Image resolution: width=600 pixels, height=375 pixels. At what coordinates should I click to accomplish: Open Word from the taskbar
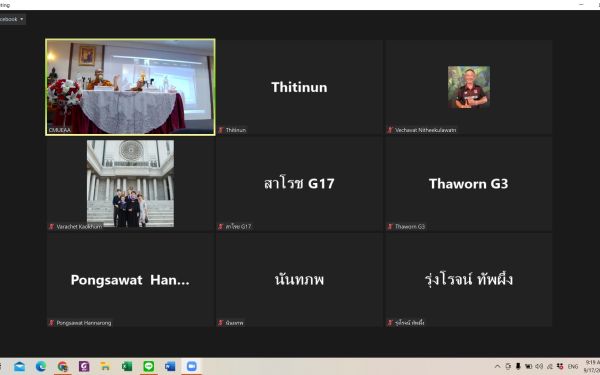(170, 367)
